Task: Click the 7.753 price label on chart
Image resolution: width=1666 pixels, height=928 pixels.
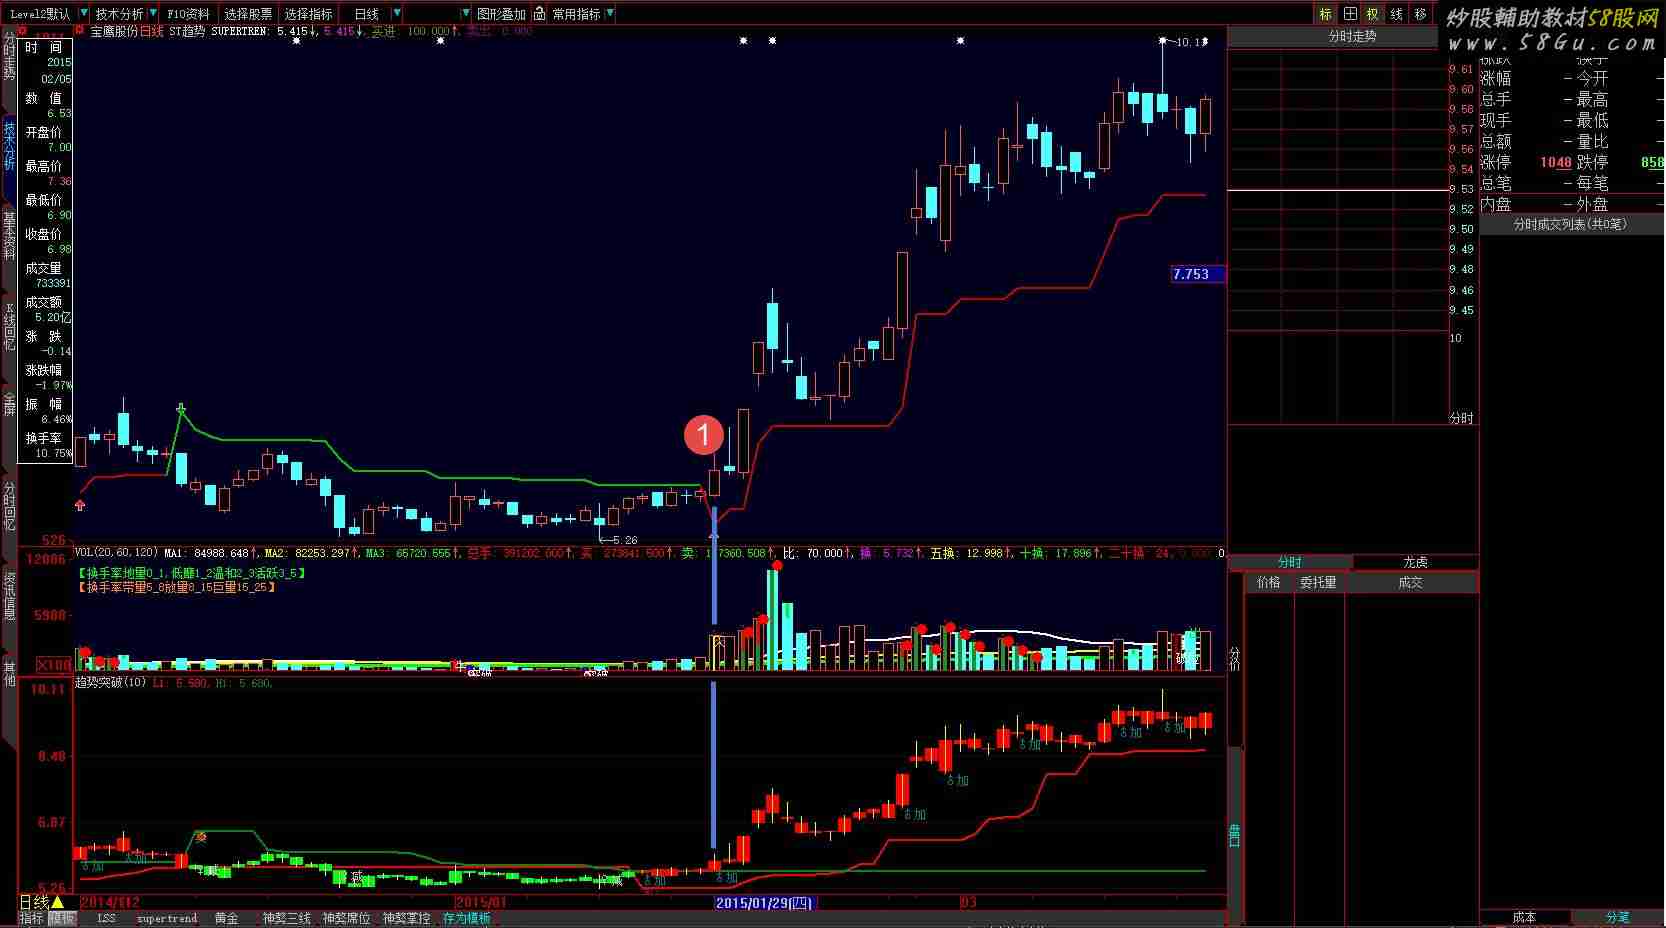Action: click(x=1196, y=274)
